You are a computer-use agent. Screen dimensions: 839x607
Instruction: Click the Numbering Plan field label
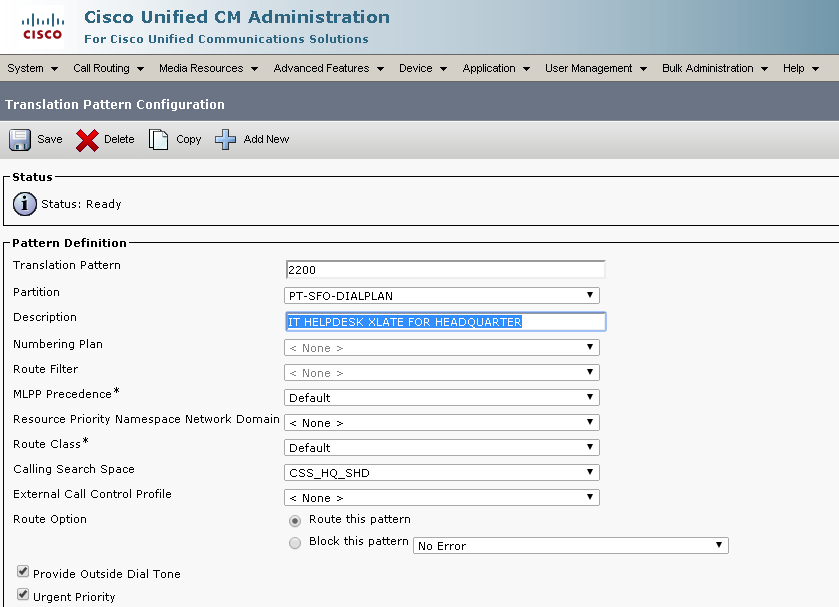click(58, 344)
